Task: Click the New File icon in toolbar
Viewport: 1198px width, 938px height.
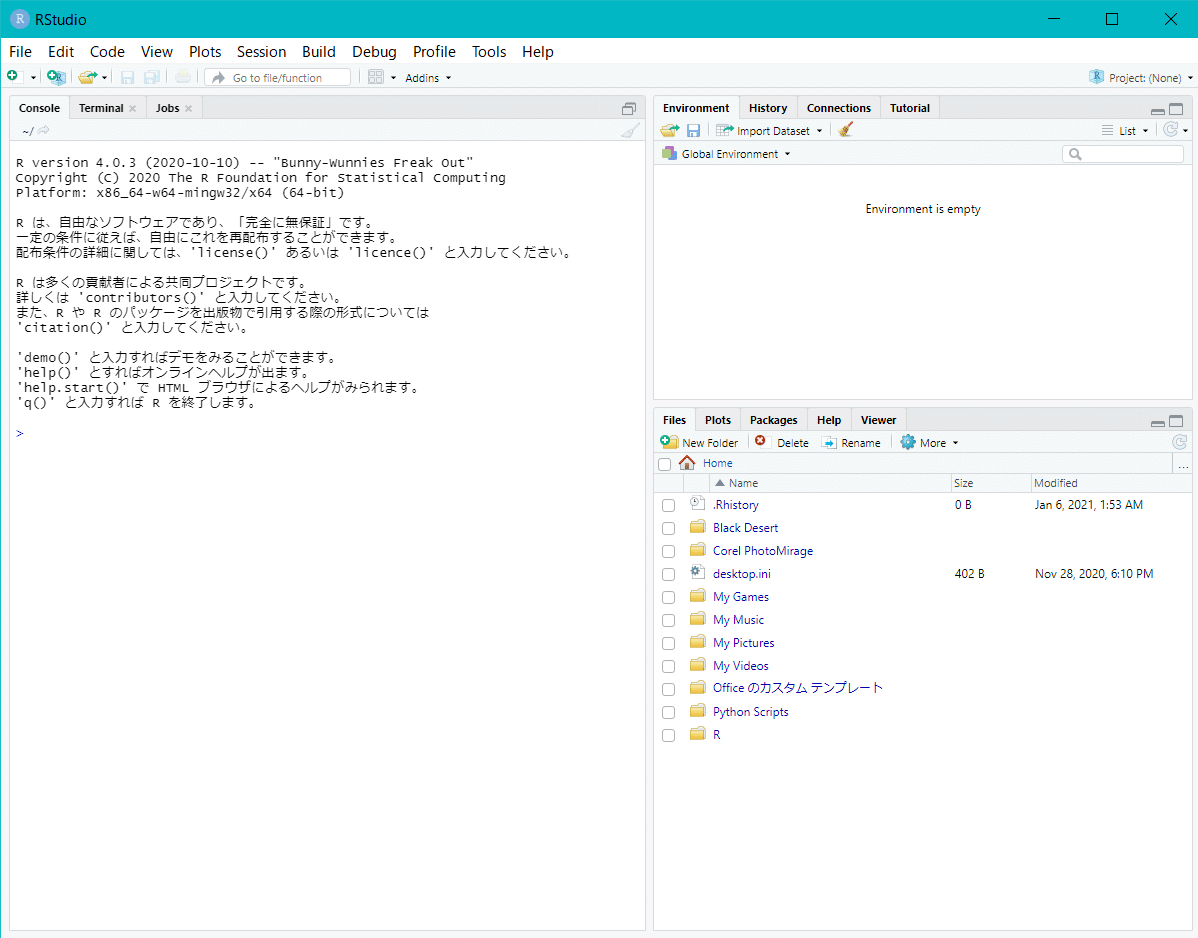Action: (12, 76)
